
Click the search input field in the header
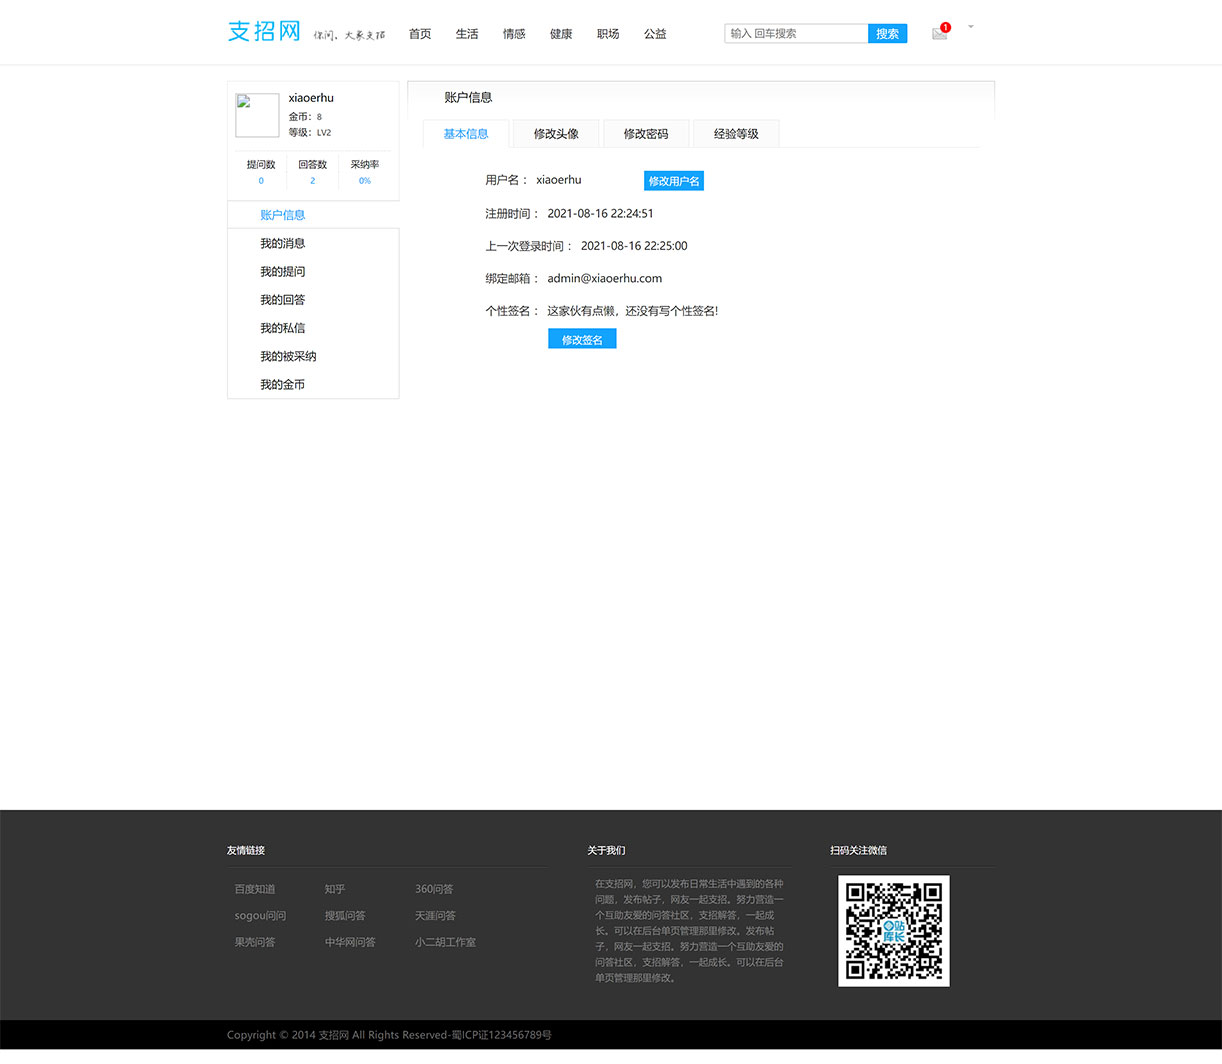796,33
